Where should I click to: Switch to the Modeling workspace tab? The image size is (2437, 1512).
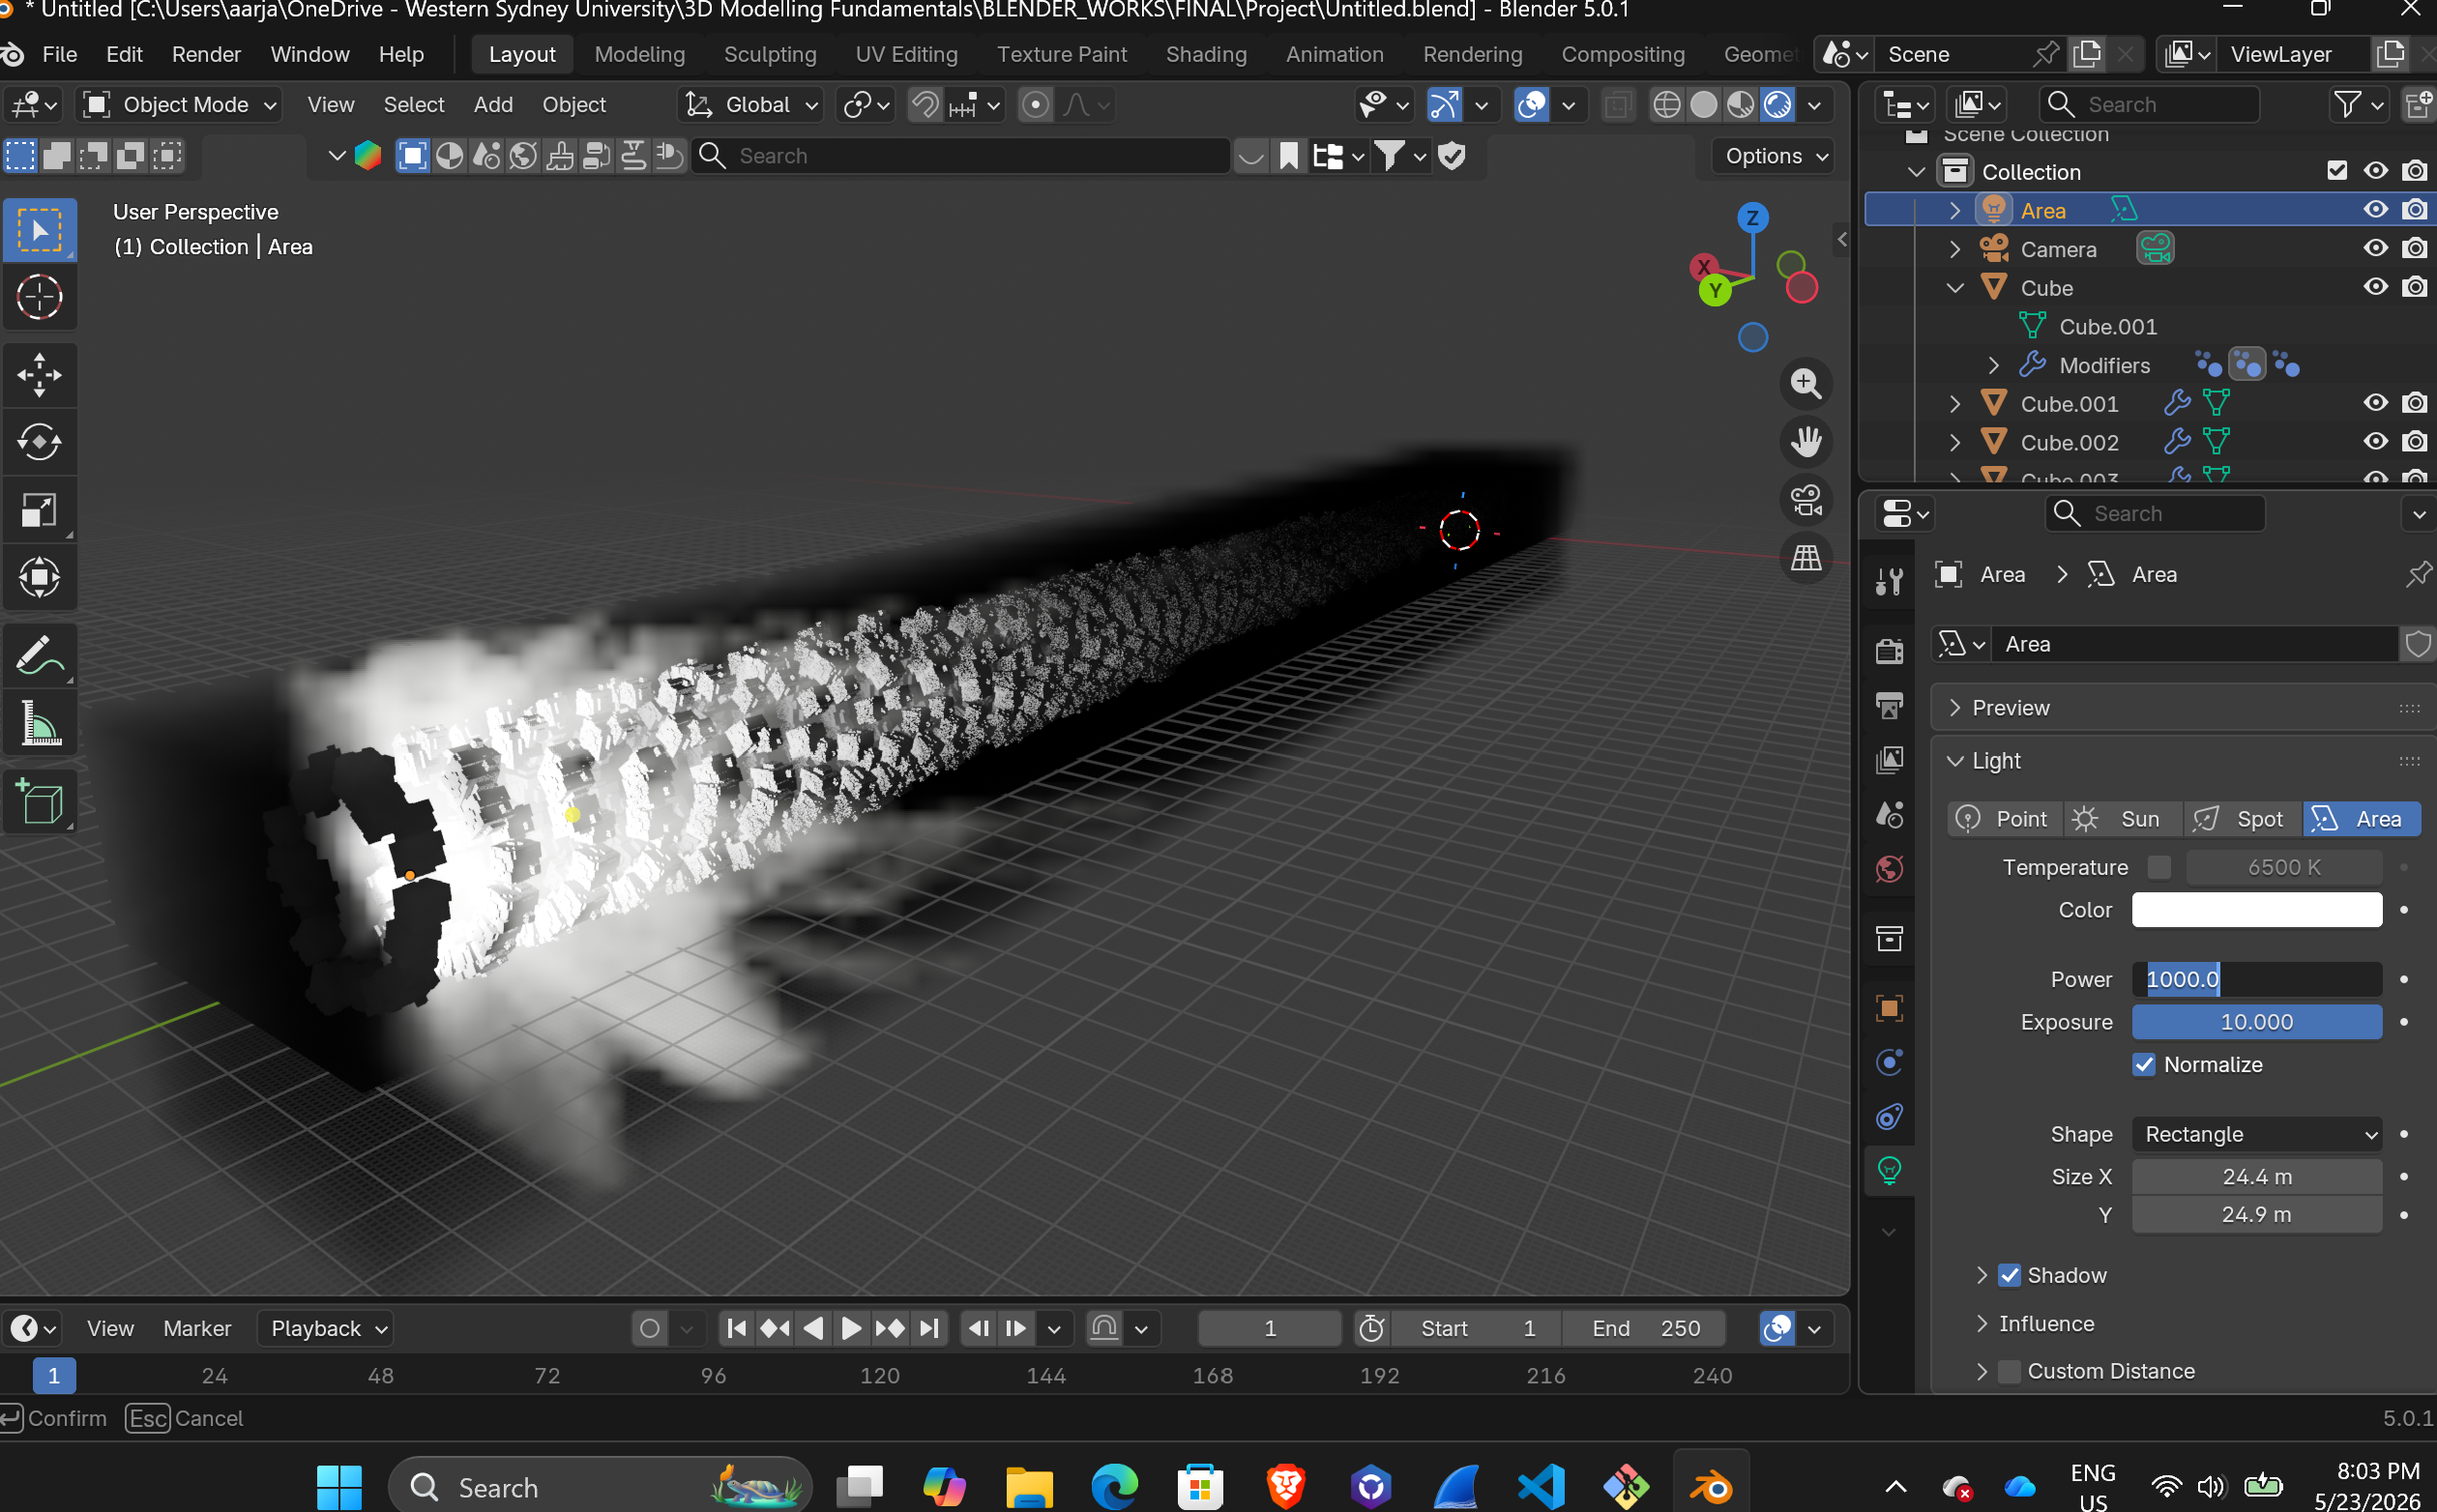pyautogui.click(x=640, y=54)
